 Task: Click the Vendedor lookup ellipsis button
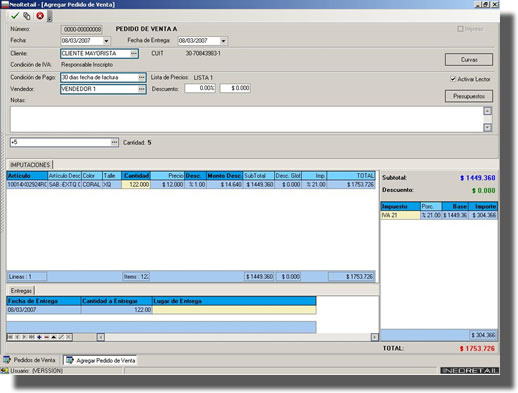click(x=142, y=89)
